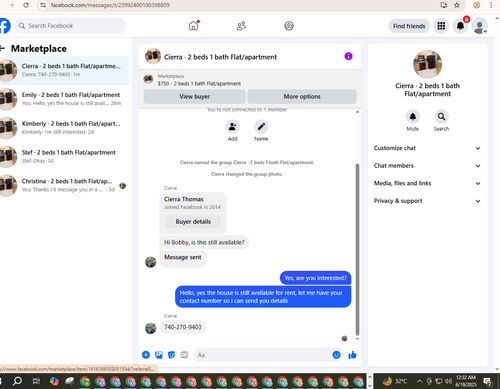This screenshot has width=500, height=389.
Task: Expand Chat members section
Action: point(427,166)
